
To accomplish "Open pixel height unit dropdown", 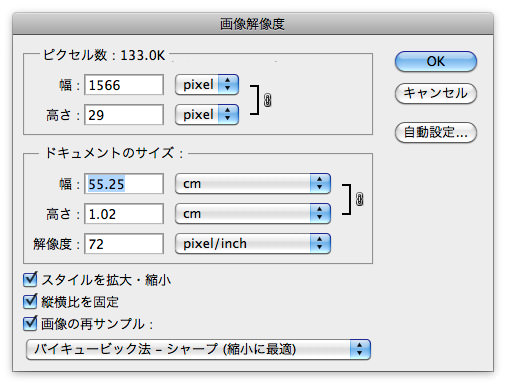I will click(207, 115).
